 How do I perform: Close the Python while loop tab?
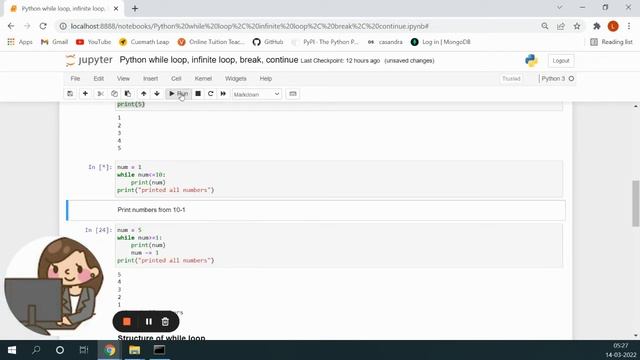point(116,8)
